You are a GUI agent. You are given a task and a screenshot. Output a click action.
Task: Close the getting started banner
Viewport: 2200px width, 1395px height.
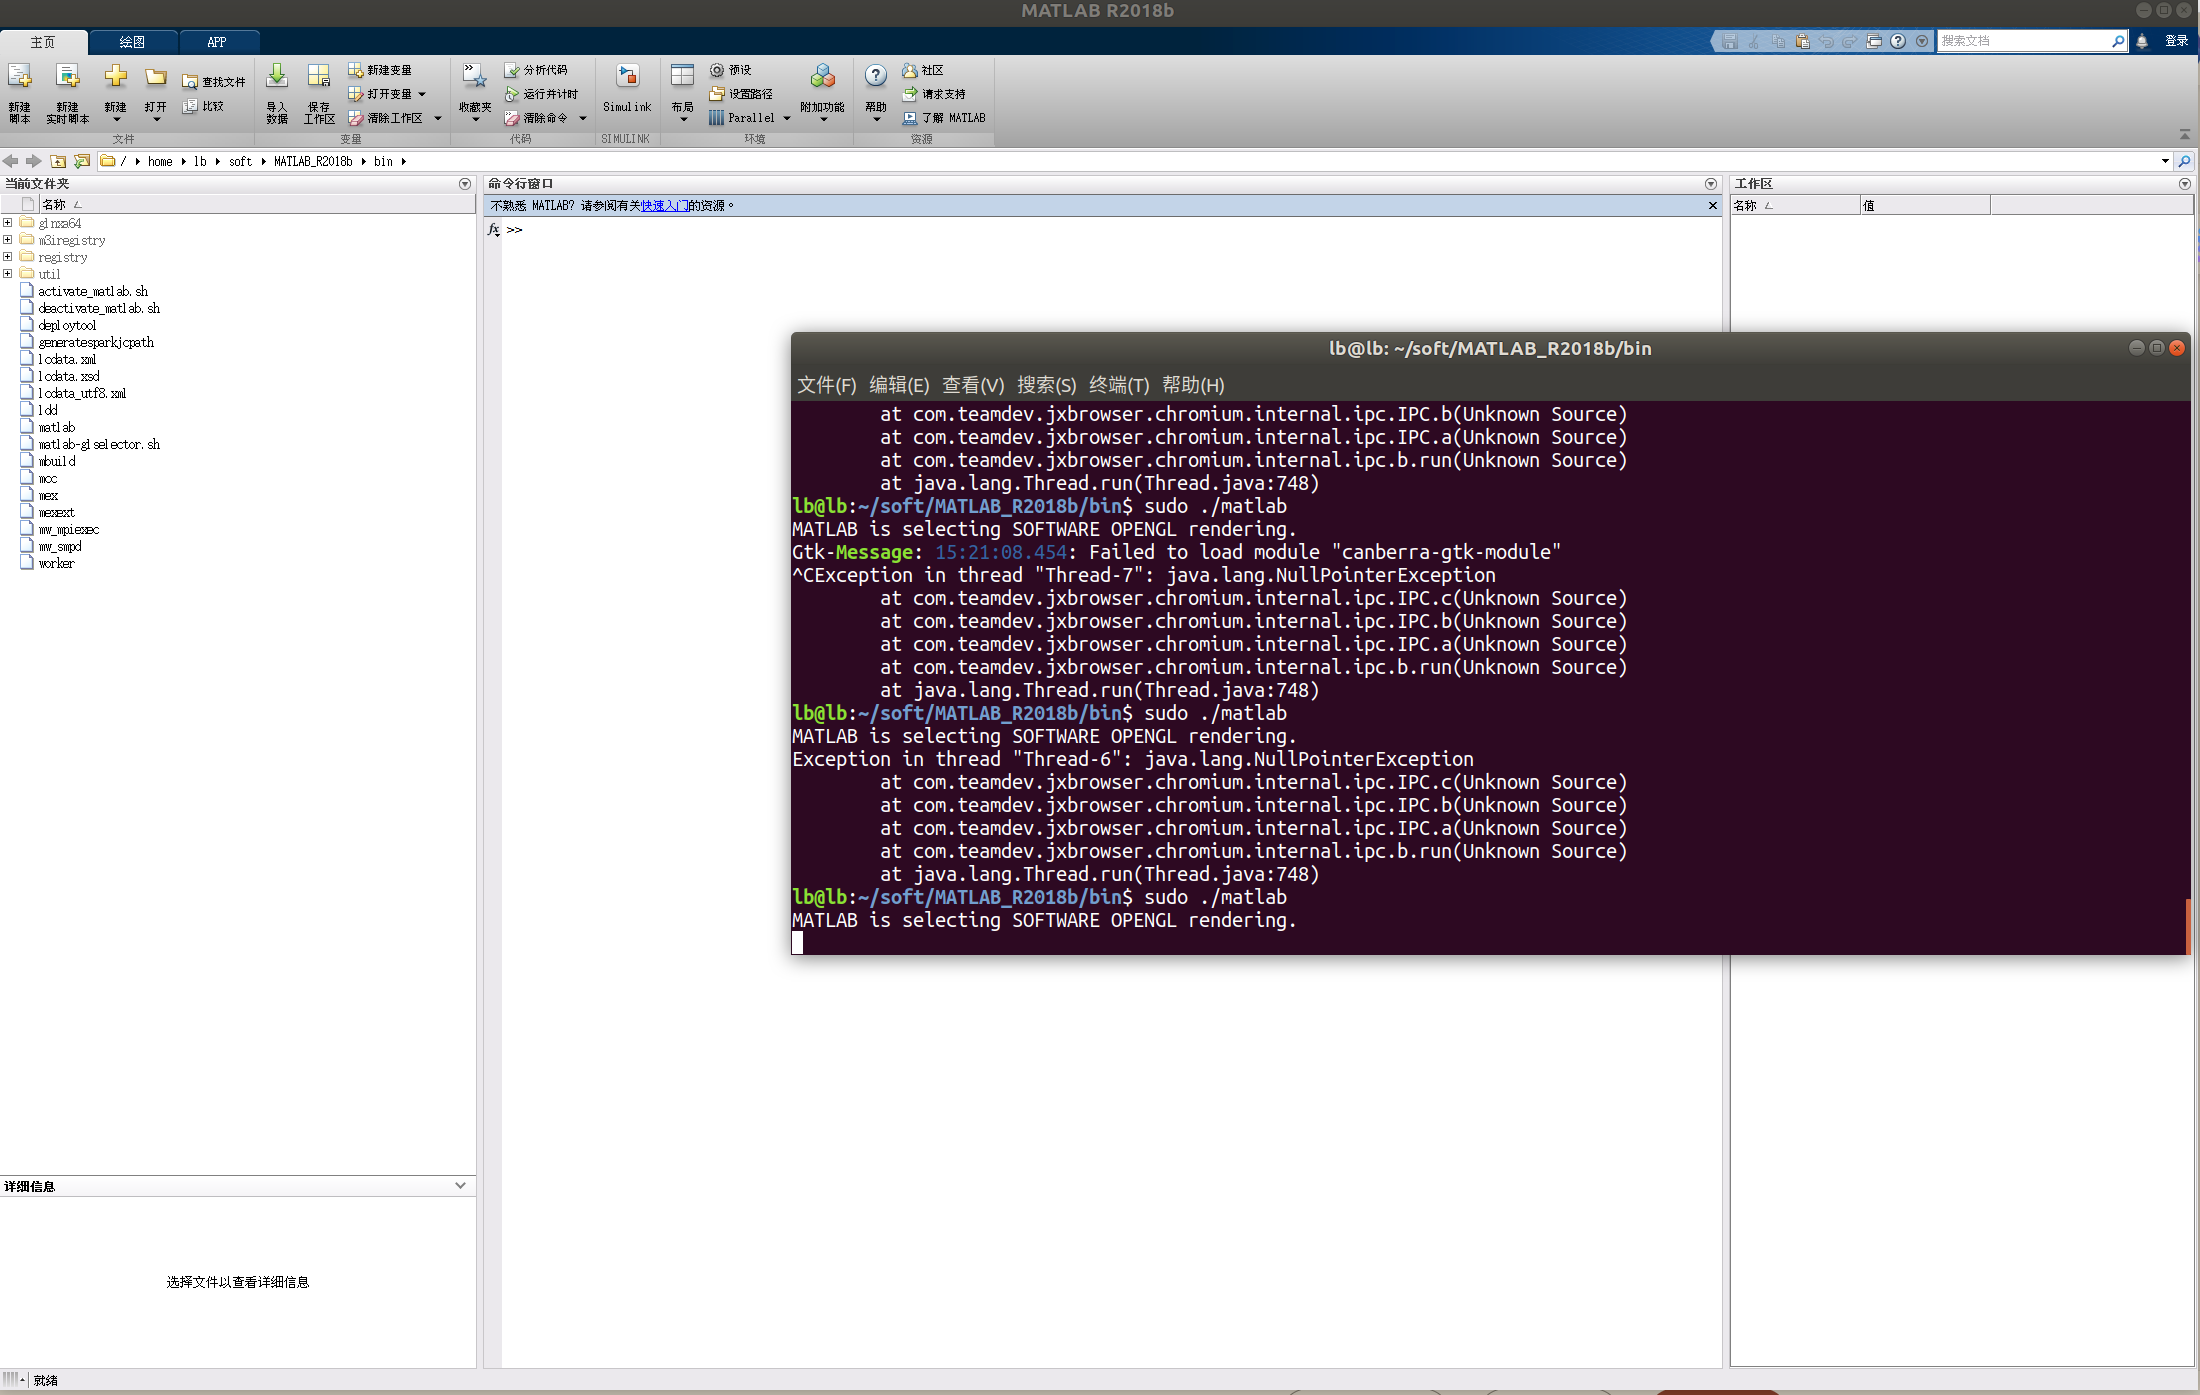coord(1713,206)
